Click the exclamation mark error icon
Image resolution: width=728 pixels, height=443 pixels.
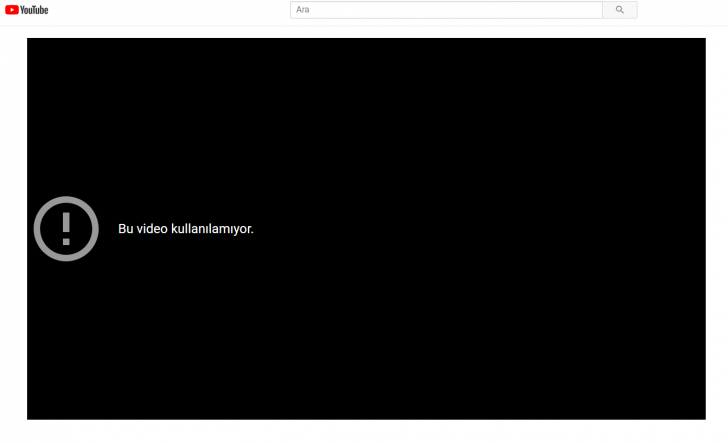(66, 229)
